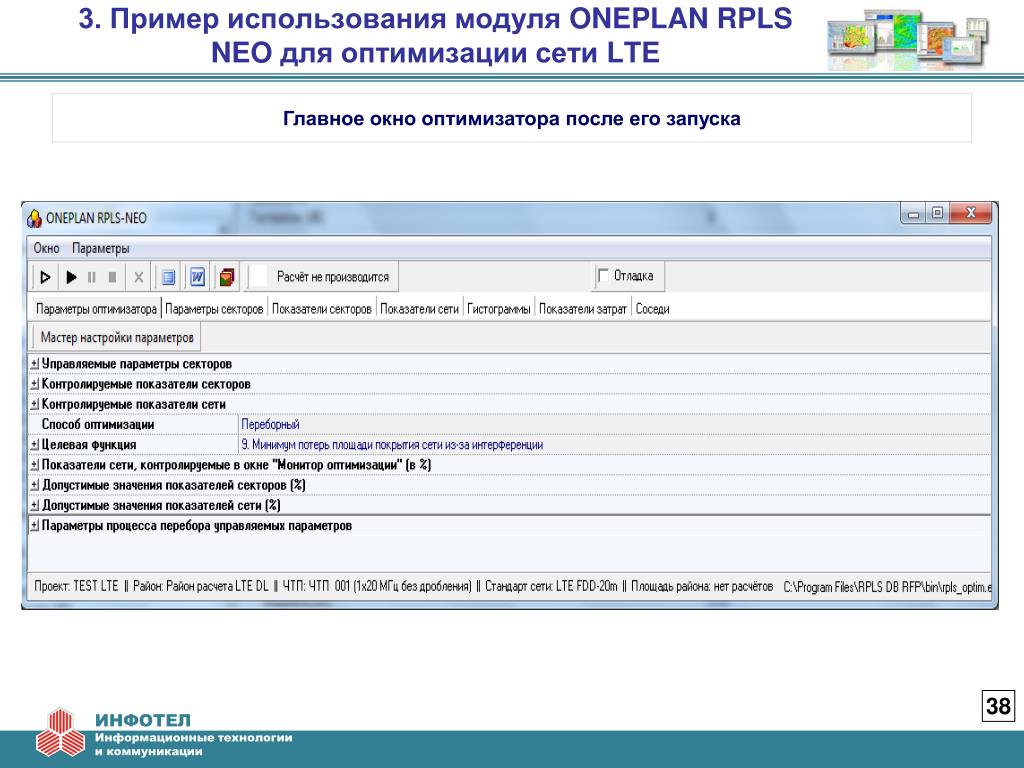Viewport: 1024px width, 768px height.
Task: Enable the Отладка checkbox
Action: 603,276
